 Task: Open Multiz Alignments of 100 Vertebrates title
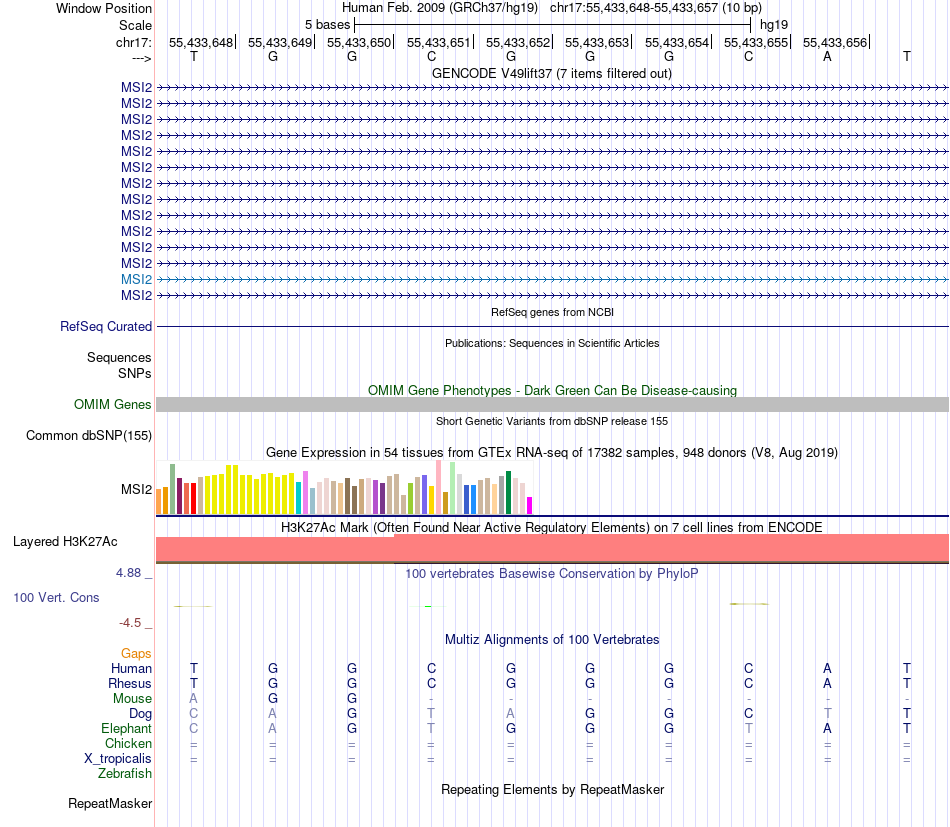[552, 639]
